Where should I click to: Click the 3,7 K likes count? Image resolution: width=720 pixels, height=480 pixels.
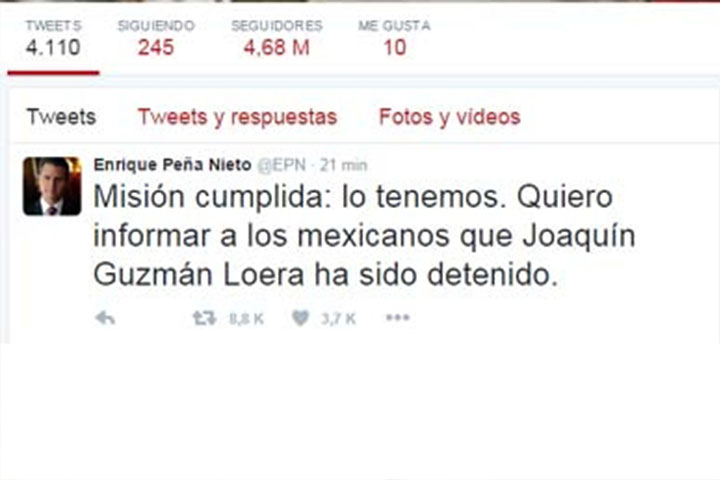pos(338,318)
